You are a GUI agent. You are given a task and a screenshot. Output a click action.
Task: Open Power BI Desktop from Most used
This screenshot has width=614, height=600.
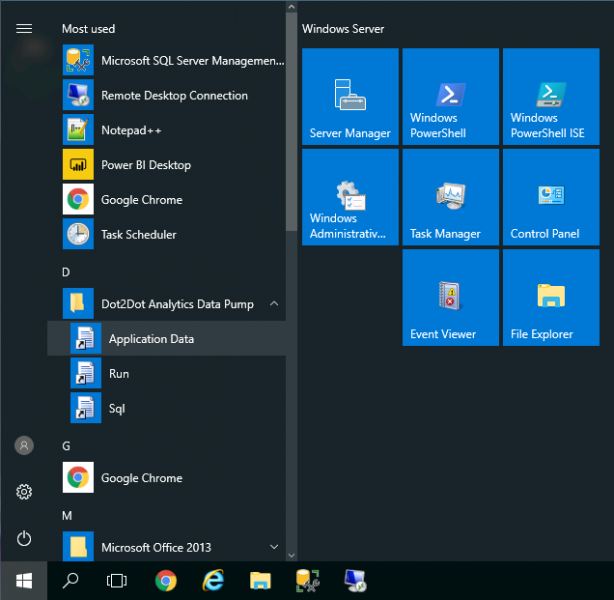[145, 165]
